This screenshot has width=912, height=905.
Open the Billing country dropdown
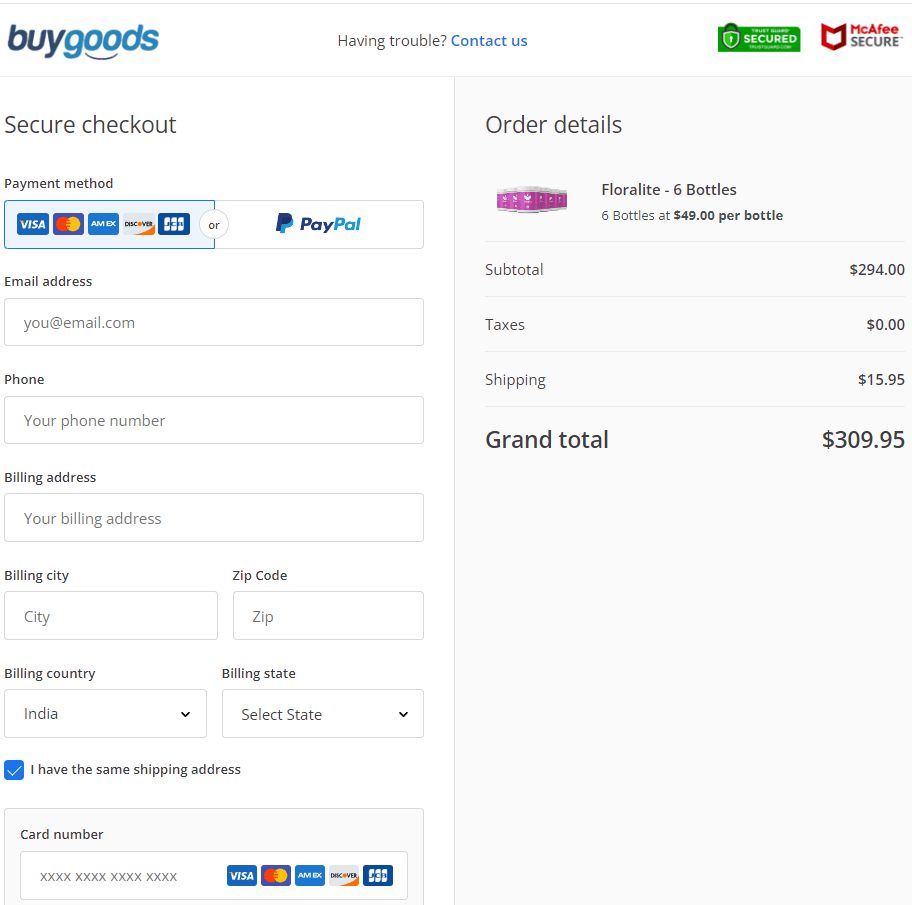[105, 714]
